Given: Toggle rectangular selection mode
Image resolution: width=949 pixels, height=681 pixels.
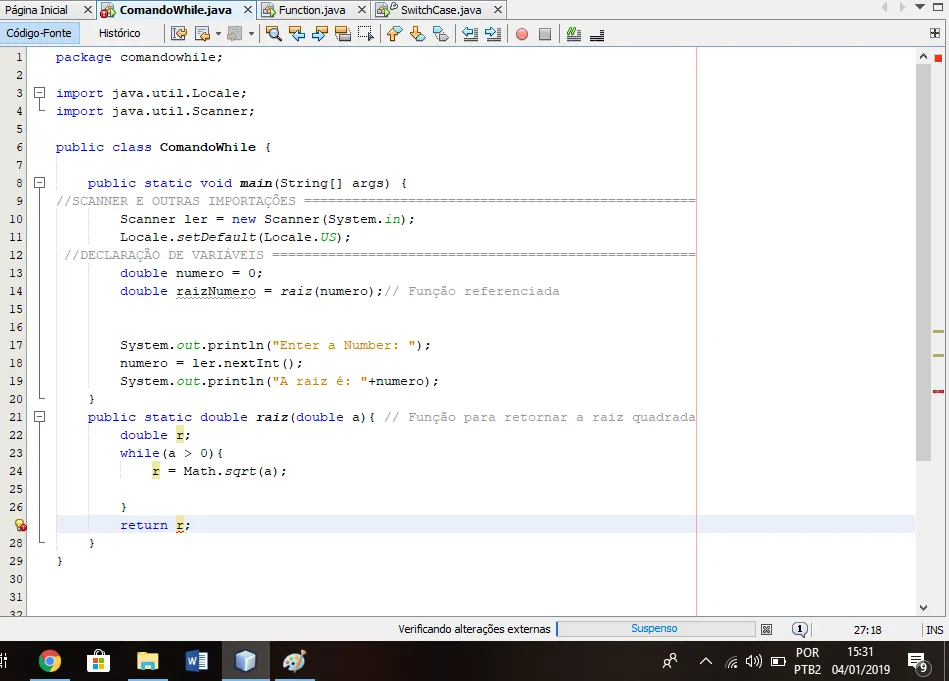Looking at the screenshot, I should (365, 34).
